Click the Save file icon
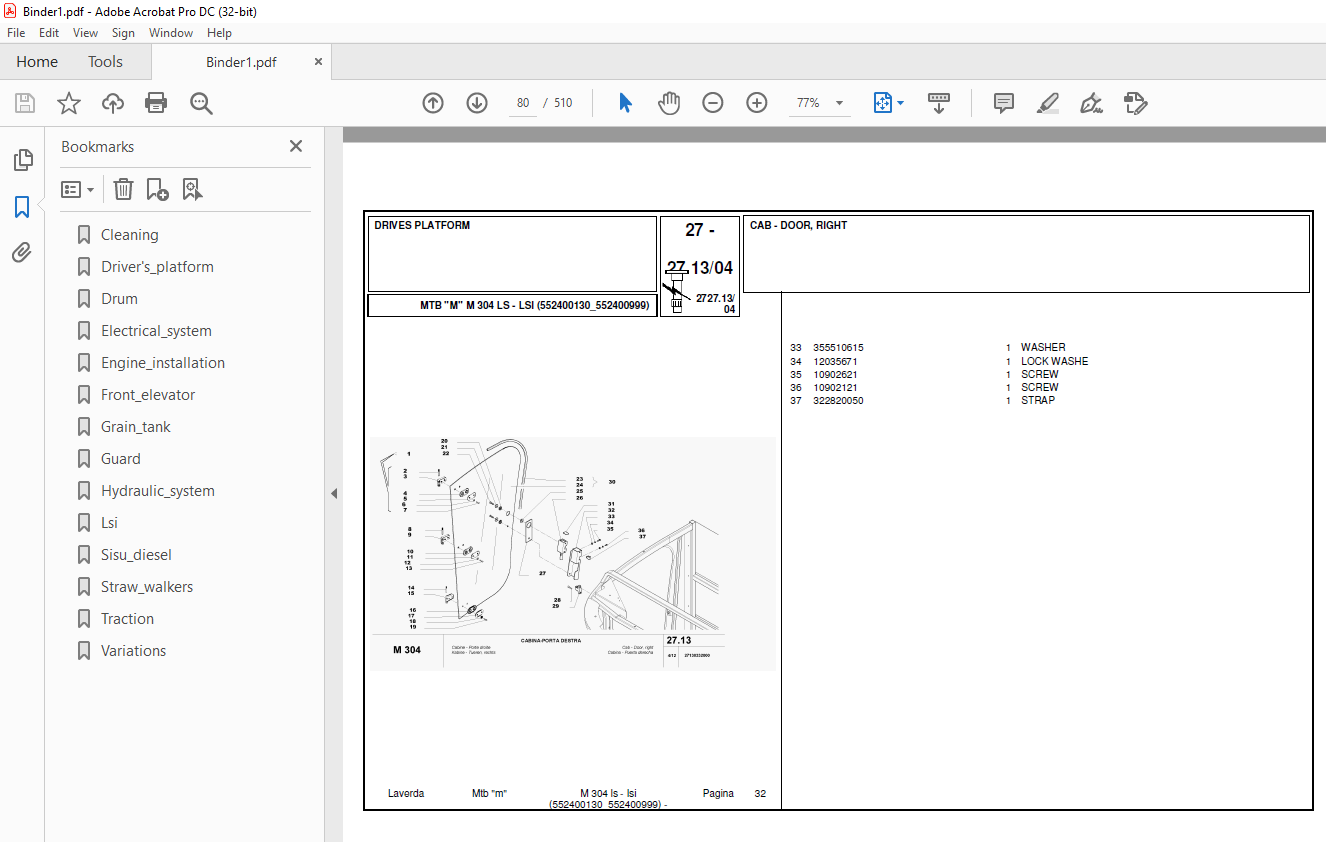The height and width of the screenshot is (842, 1326). coord(25,103)
